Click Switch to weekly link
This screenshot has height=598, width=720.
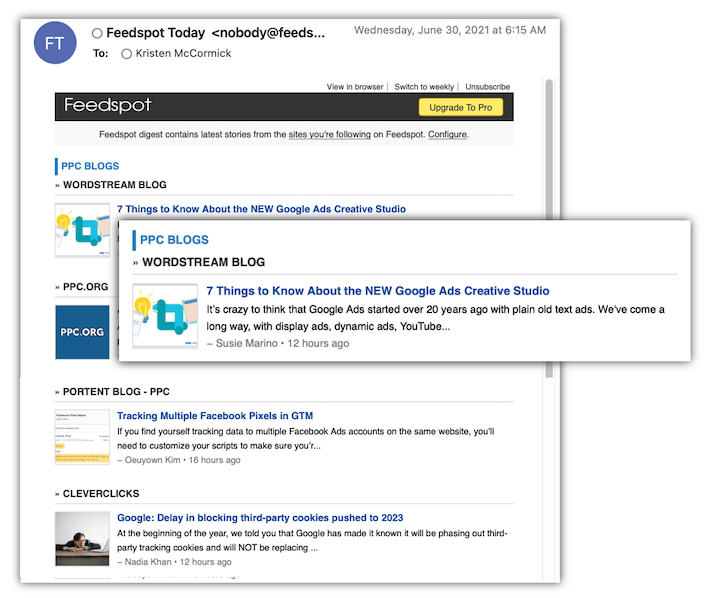coord(424,87)
